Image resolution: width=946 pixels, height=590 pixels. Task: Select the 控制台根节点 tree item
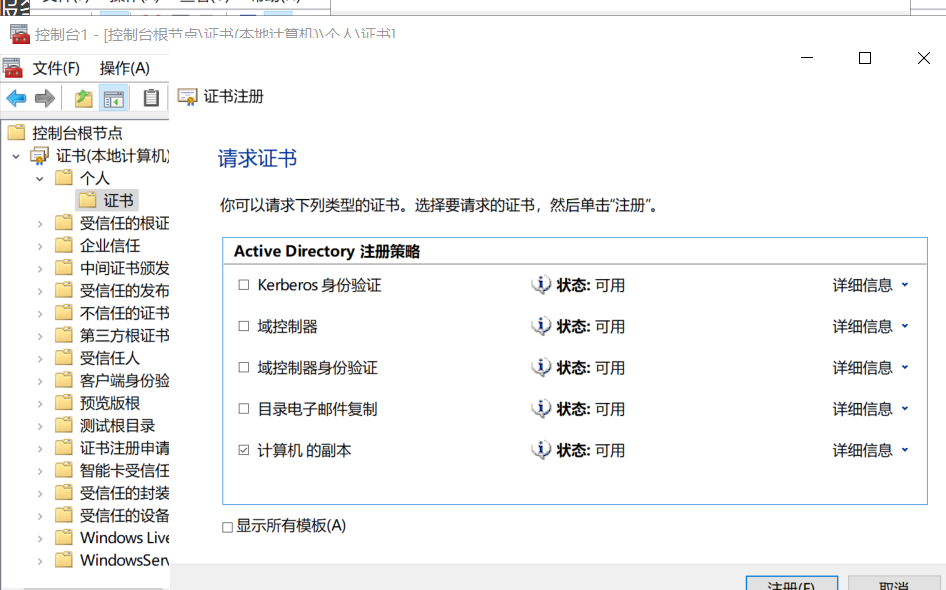pos(77,133)
